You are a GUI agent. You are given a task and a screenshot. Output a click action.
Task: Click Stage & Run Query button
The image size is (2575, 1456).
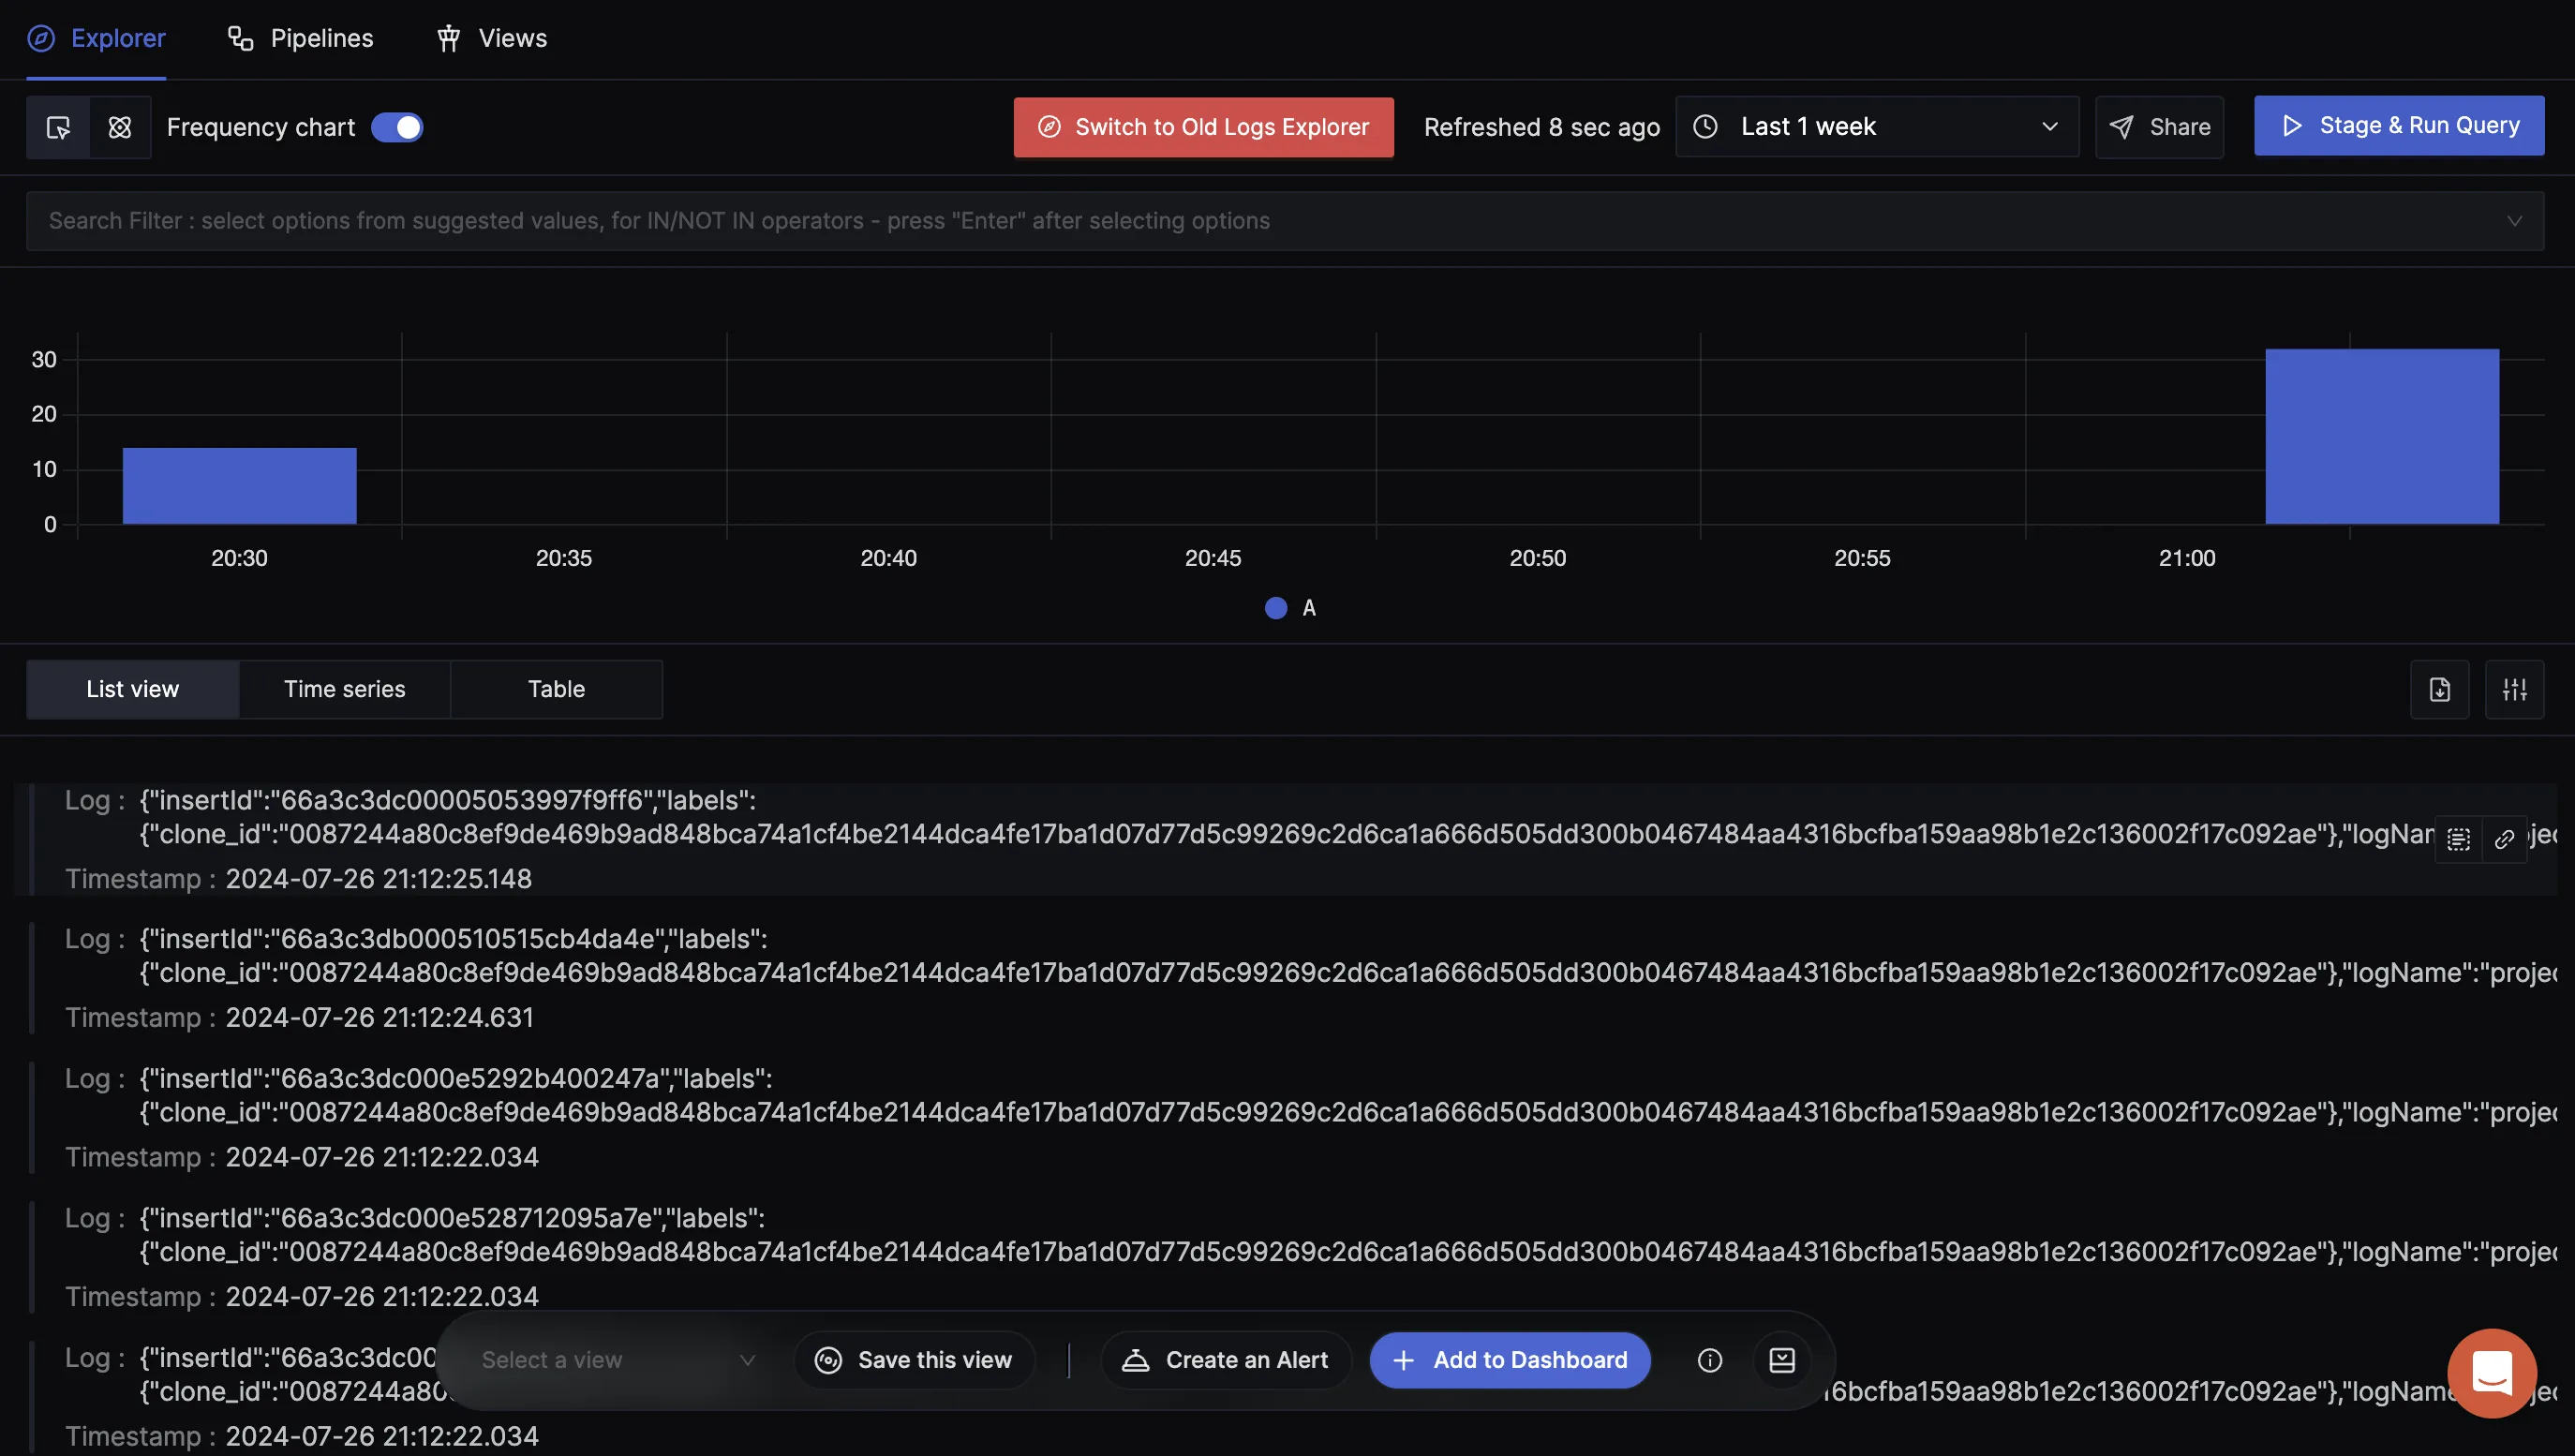coord(2400,126)
